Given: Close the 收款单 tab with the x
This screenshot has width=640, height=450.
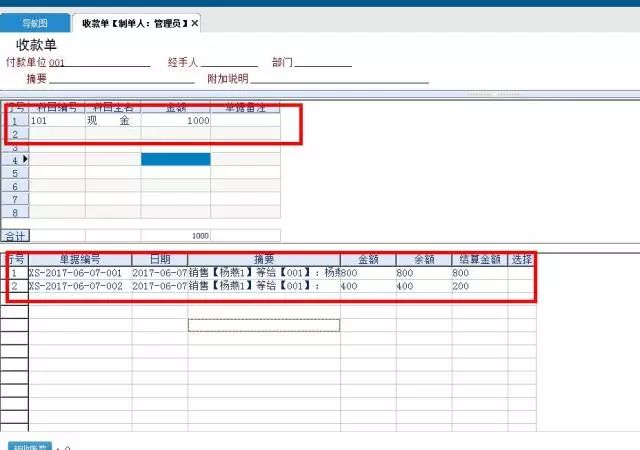Looking at the screenshot, I should (194, 23).
